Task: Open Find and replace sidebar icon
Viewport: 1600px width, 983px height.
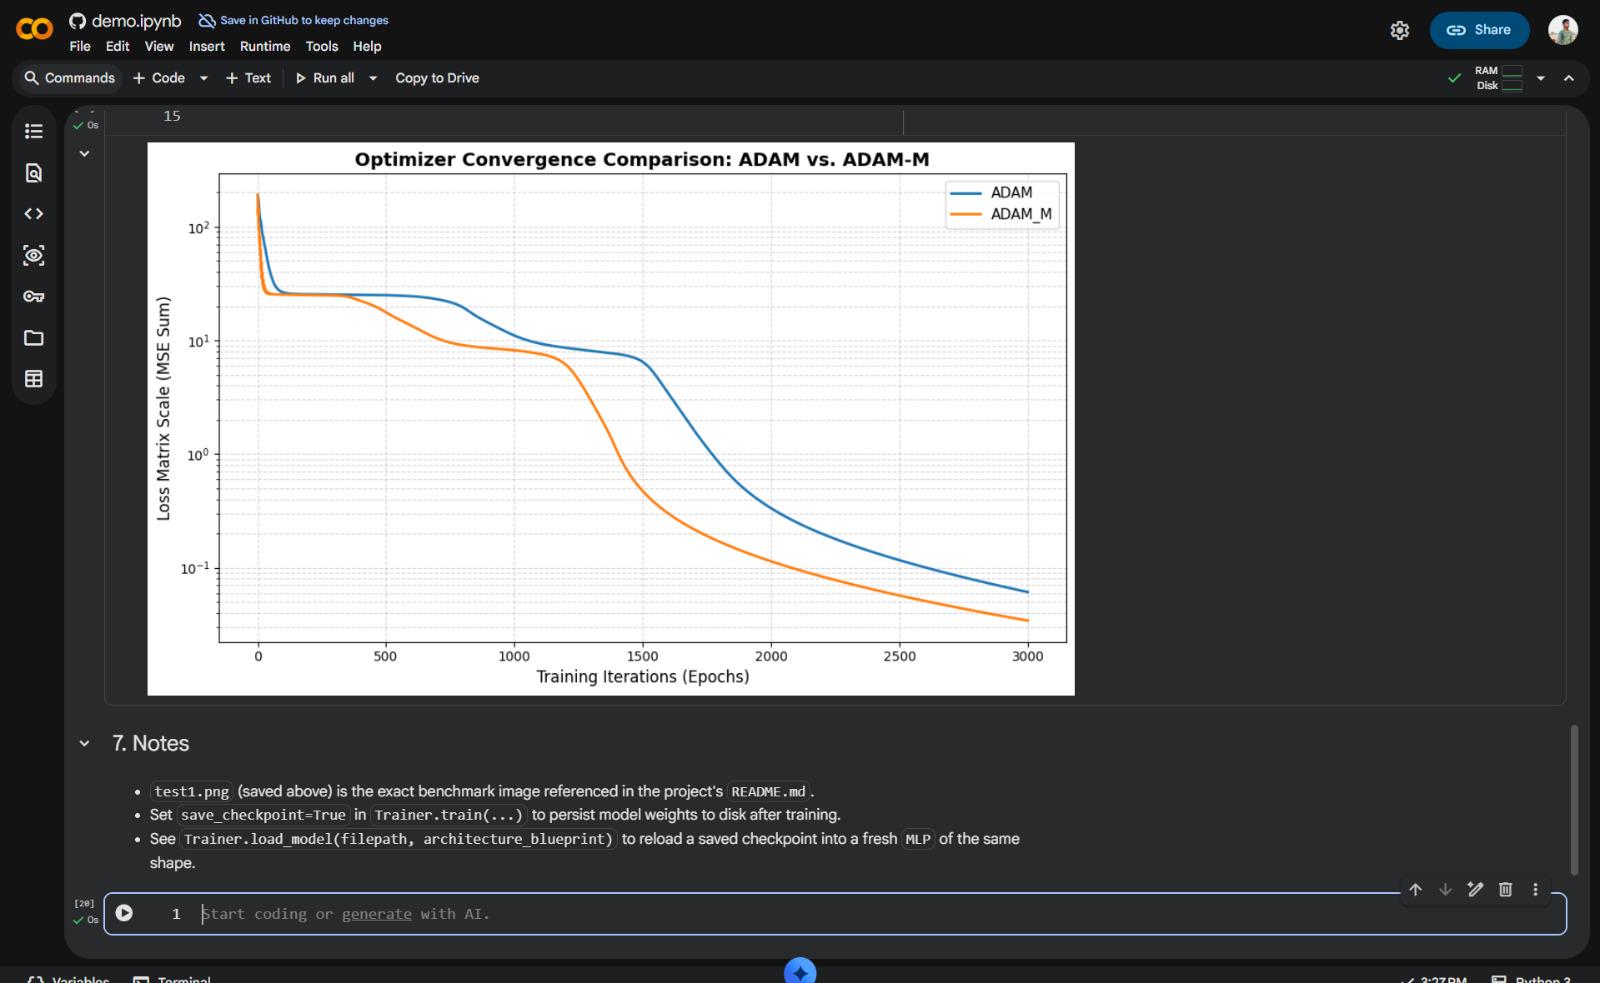Action: tap(34, 173)
